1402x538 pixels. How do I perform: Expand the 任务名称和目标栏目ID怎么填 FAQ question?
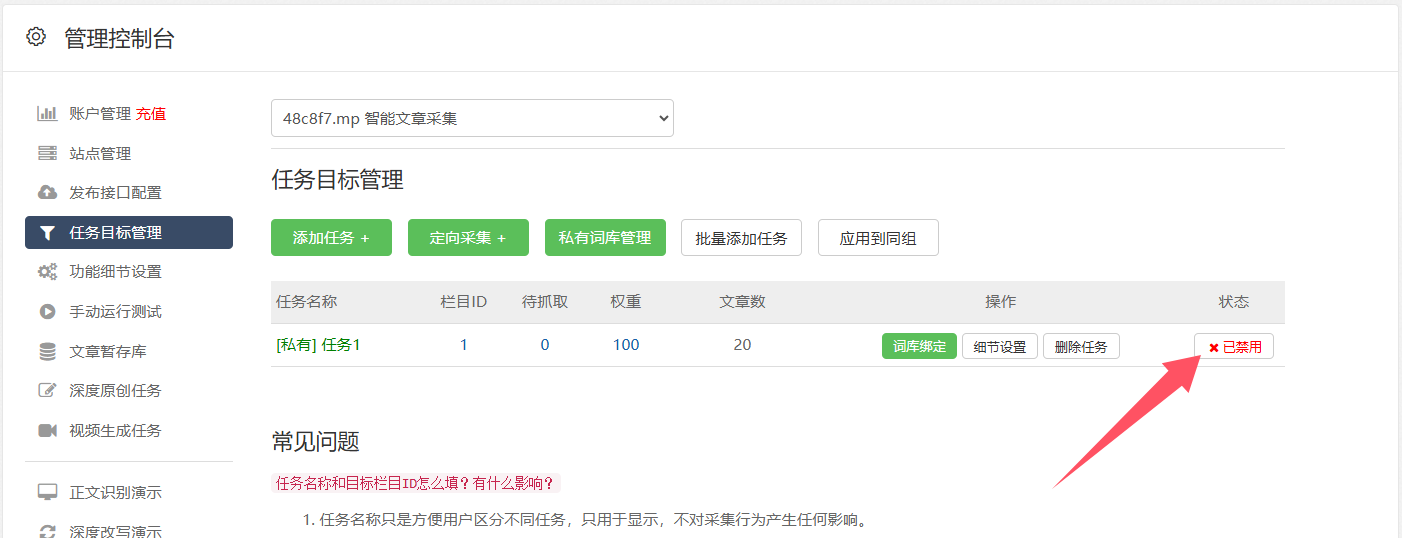pyautogui.click(x=414, y=483)
